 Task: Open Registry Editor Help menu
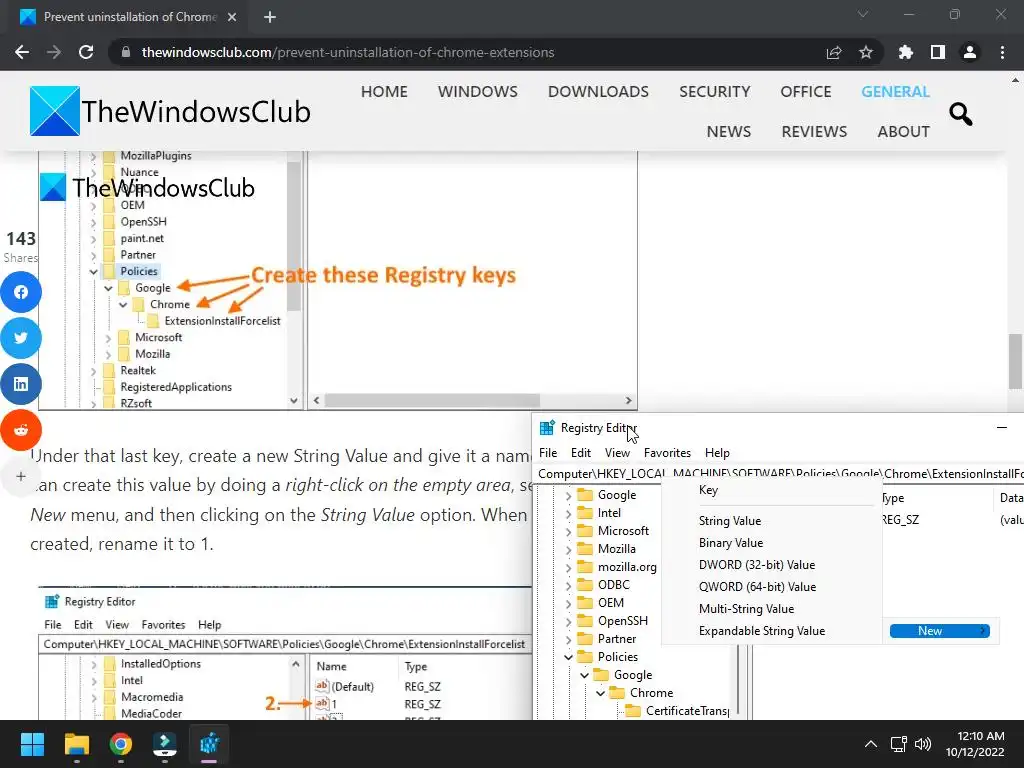717,453
